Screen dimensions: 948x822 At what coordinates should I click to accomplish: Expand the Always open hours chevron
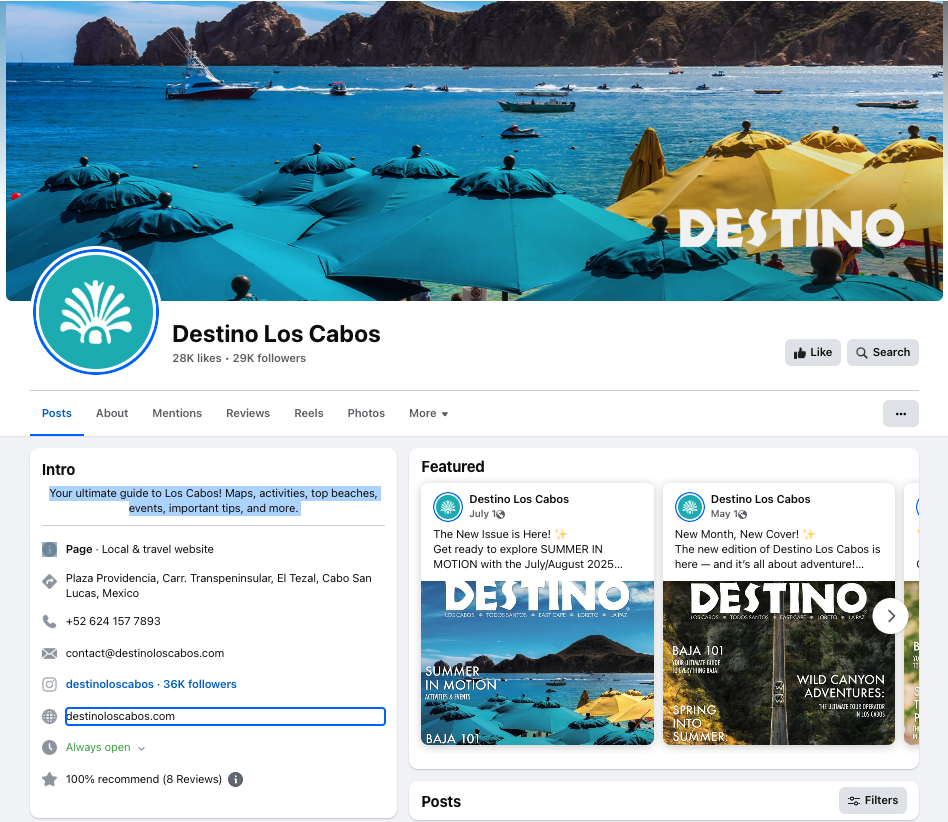(x=141, y=748)
